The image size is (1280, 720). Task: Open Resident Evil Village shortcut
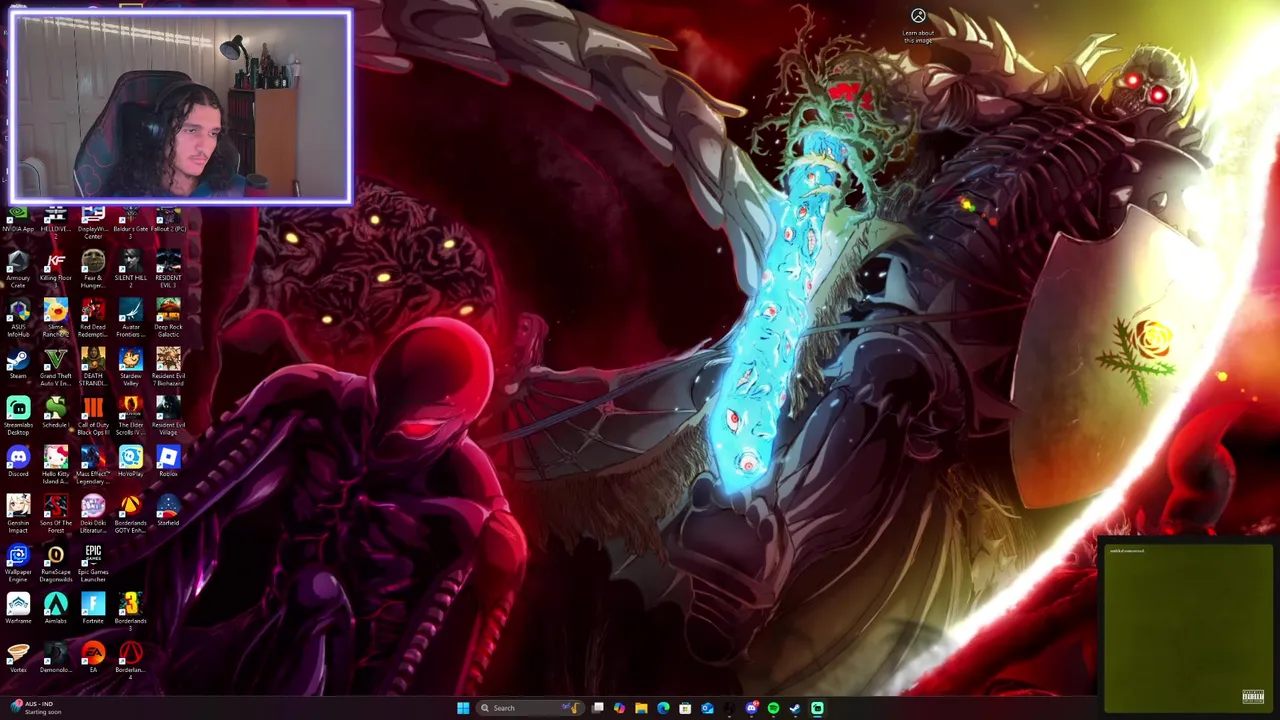pyautogui.click(x=168, y=416)
